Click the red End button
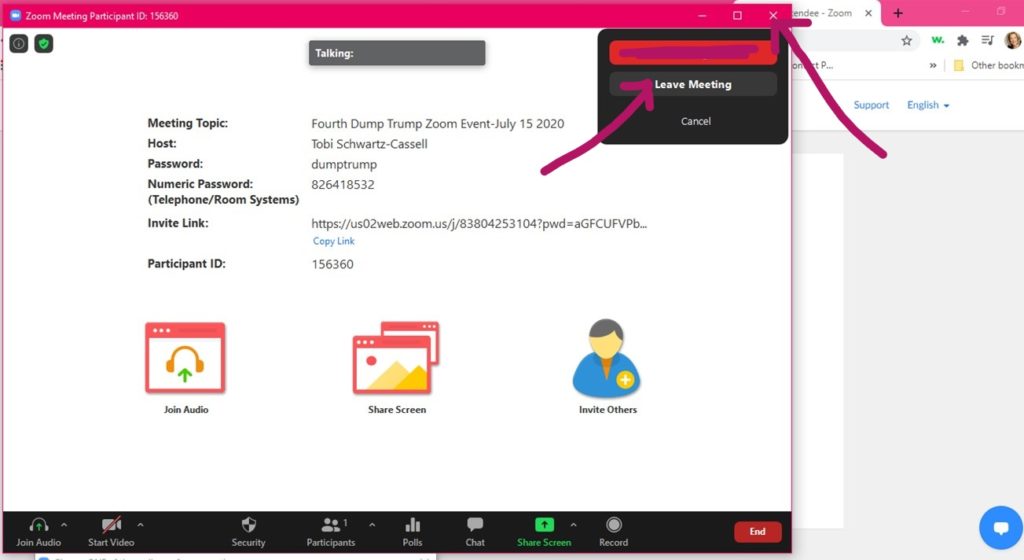 point(757,531)
